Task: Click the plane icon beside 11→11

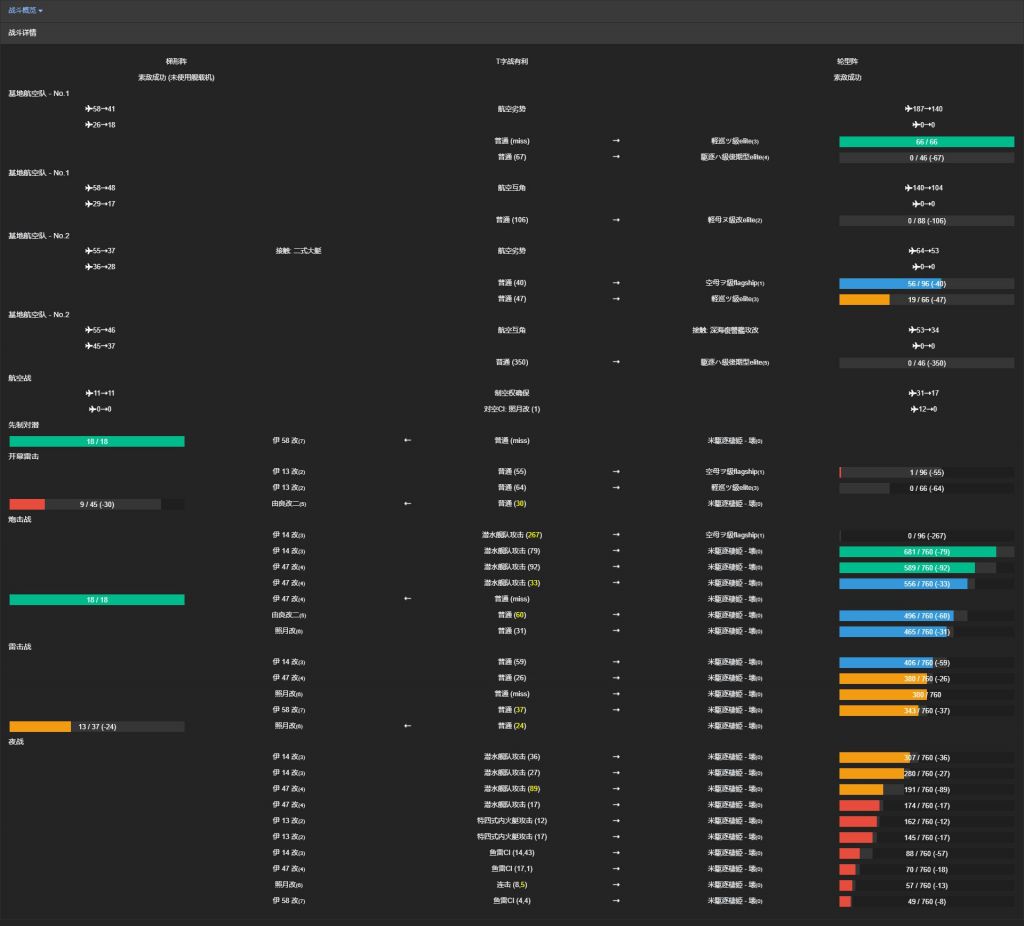Action: point(89,393)
